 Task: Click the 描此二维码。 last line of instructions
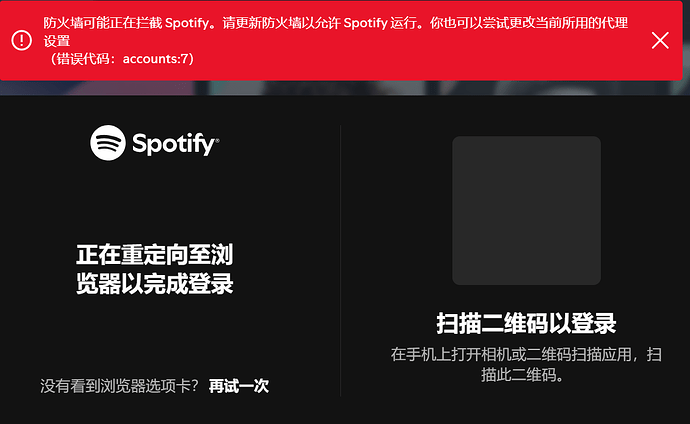522,375
